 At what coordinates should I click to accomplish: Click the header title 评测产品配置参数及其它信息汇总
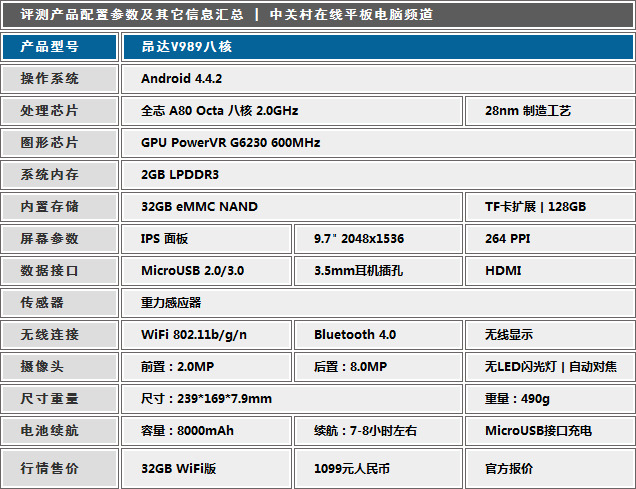pyautogui.click(x=132, y=15)
